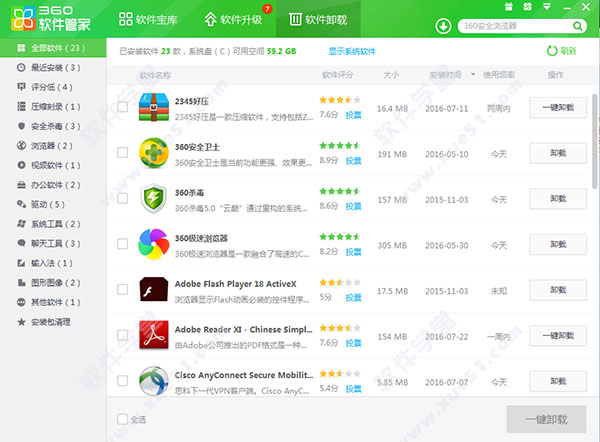Select 图形图像 (2) category

coord(53,283)
